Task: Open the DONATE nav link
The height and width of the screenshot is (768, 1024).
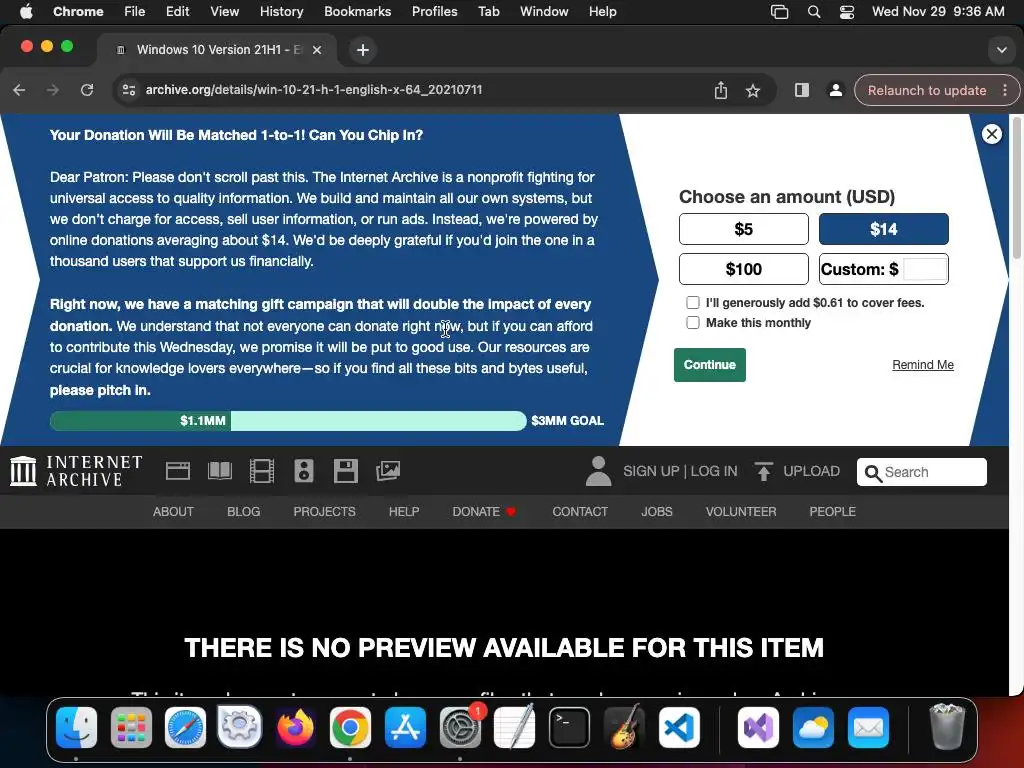Action: tap(484, 512)
